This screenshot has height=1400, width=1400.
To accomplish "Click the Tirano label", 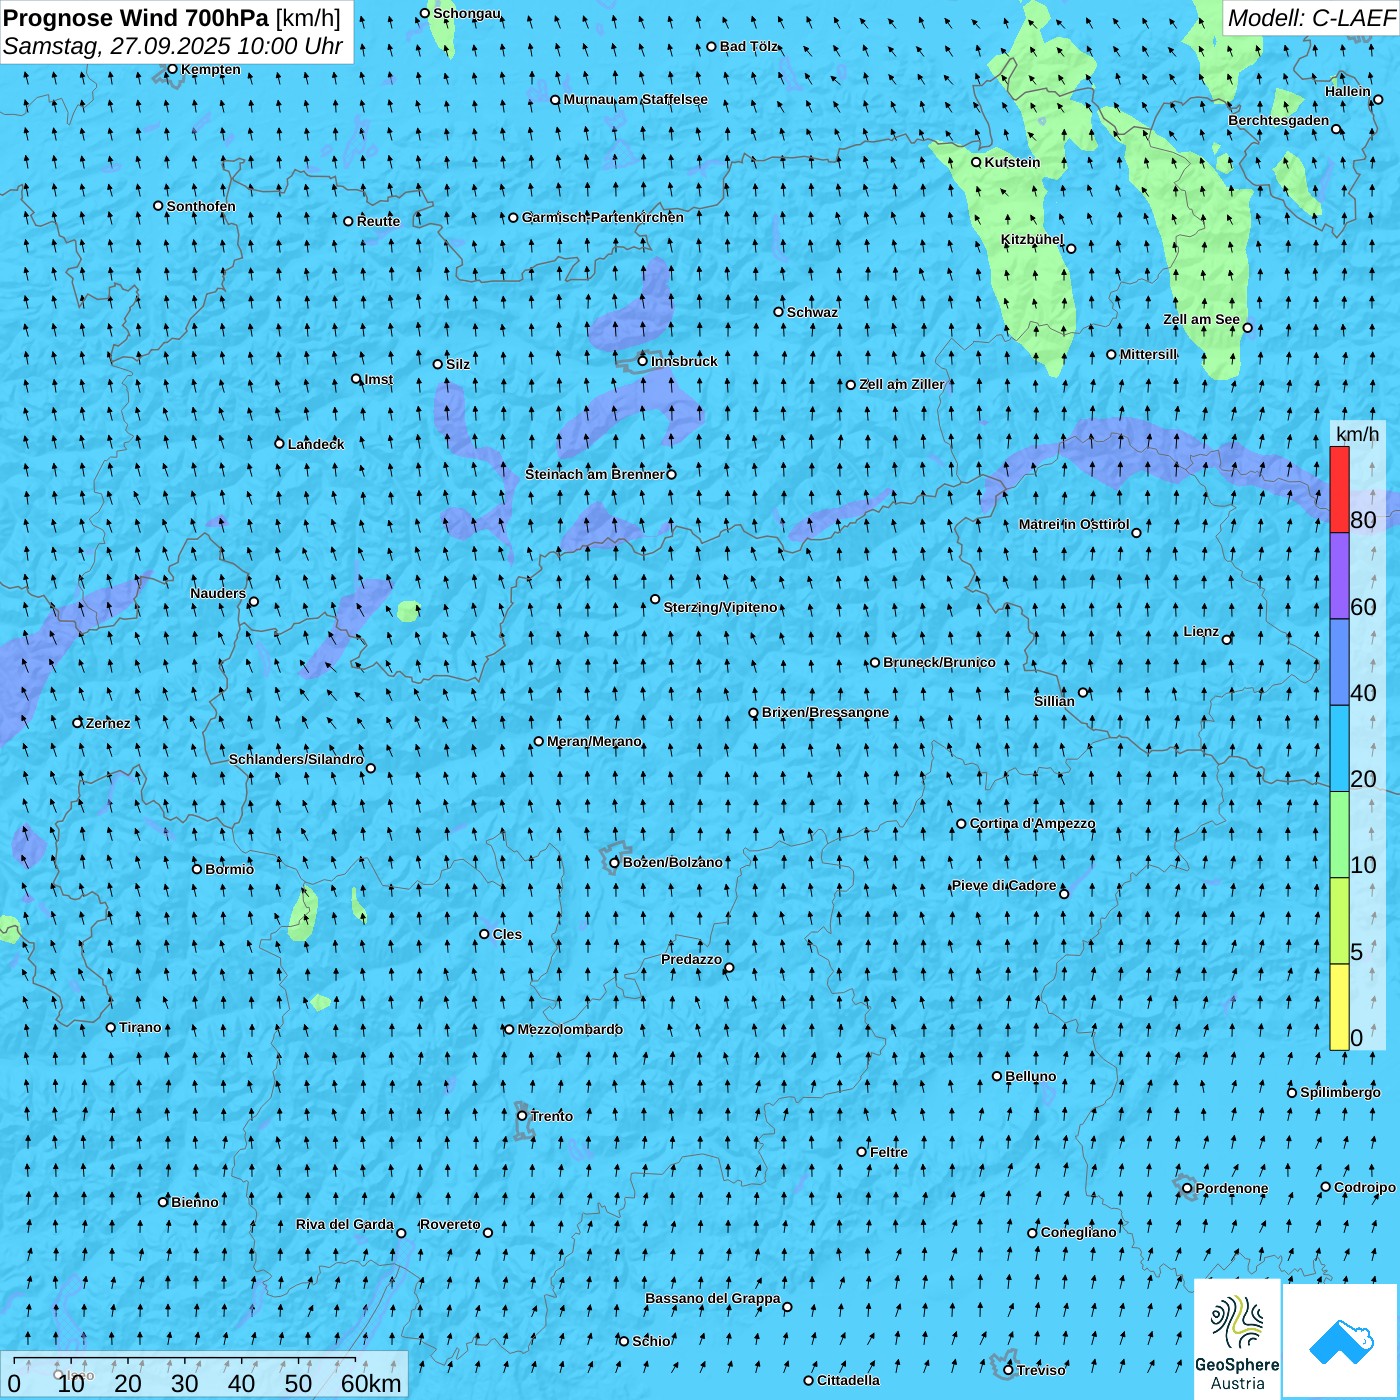I will coord(140,1027).
